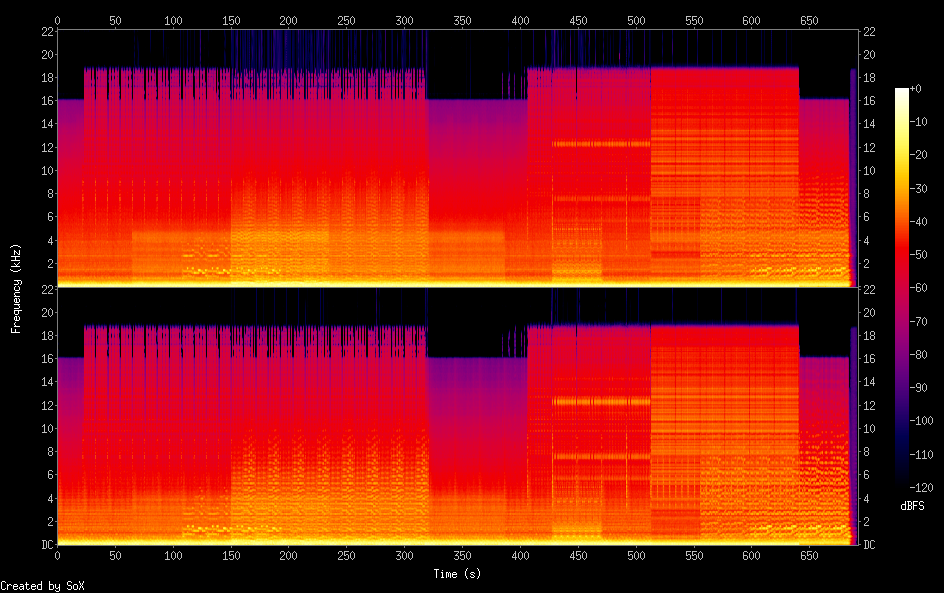Click the upper channel's right-axis "4" kHz label
This screenshot has width=944, height=593.
866,240
